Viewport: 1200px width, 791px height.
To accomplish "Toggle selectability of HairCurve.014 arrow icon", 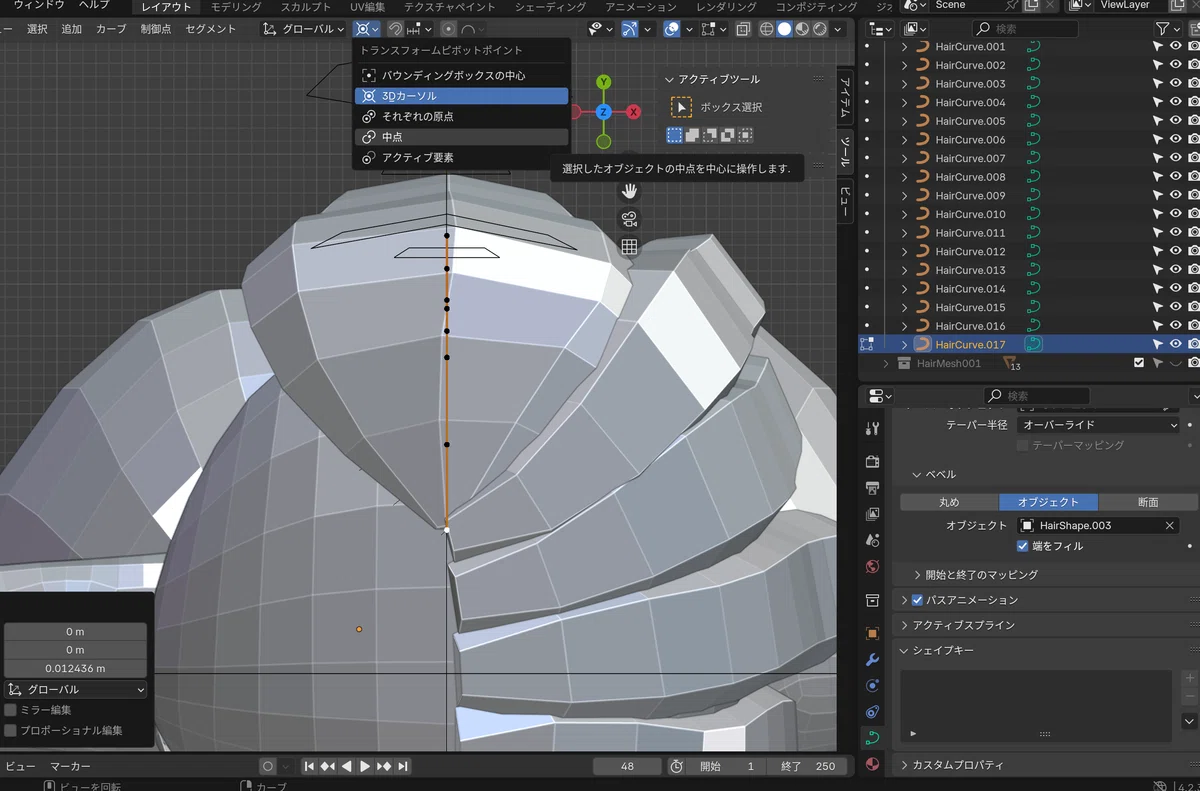I will (x=1158, y=289).
